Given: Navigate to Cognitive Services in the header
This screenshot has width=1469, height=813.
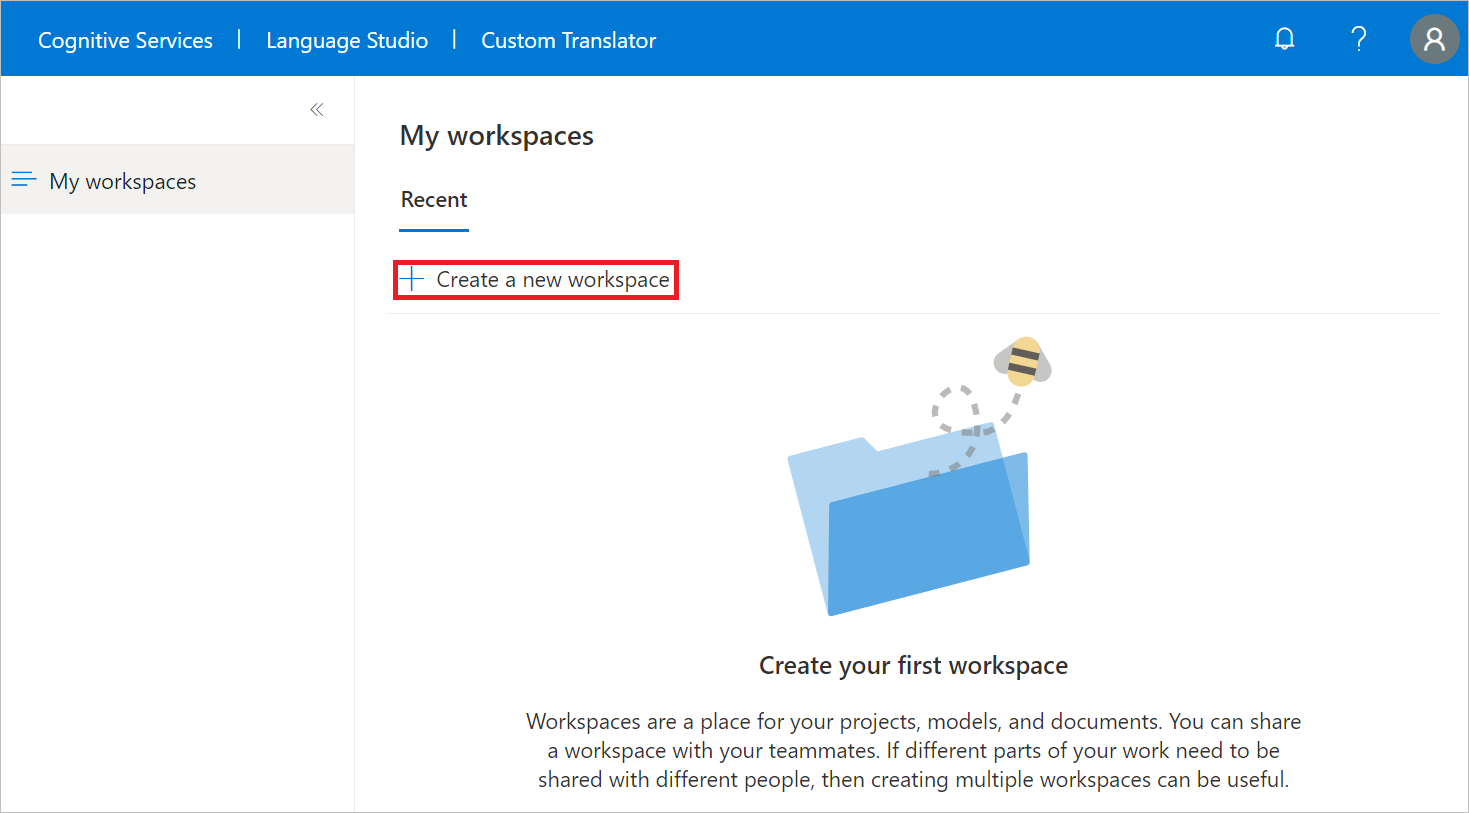Looking at the screenshot, I should (x=124, y=39).
